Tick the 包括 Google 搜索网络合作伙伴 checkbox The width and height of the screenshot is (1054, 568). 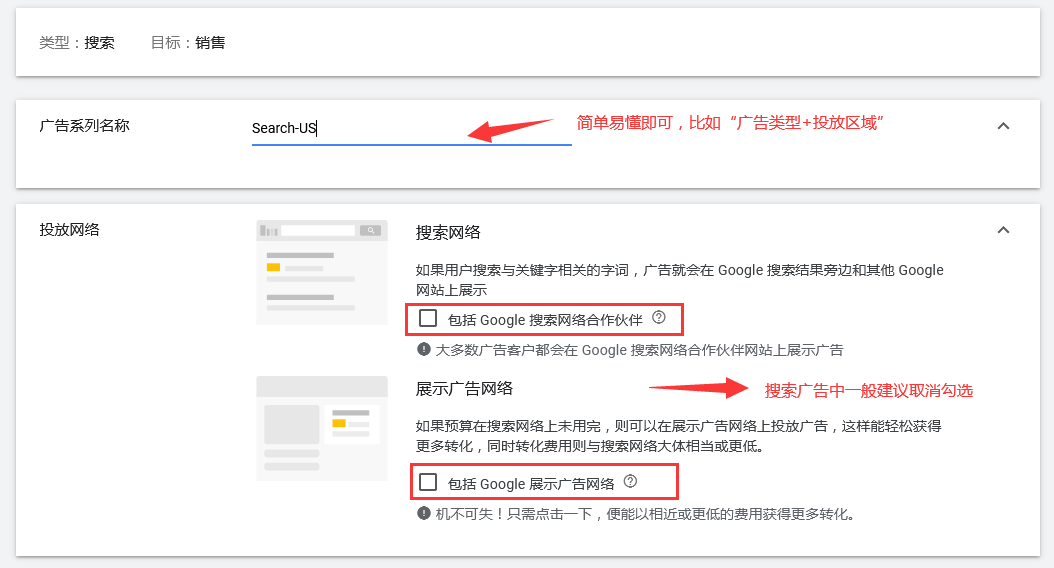pos(428,318)
